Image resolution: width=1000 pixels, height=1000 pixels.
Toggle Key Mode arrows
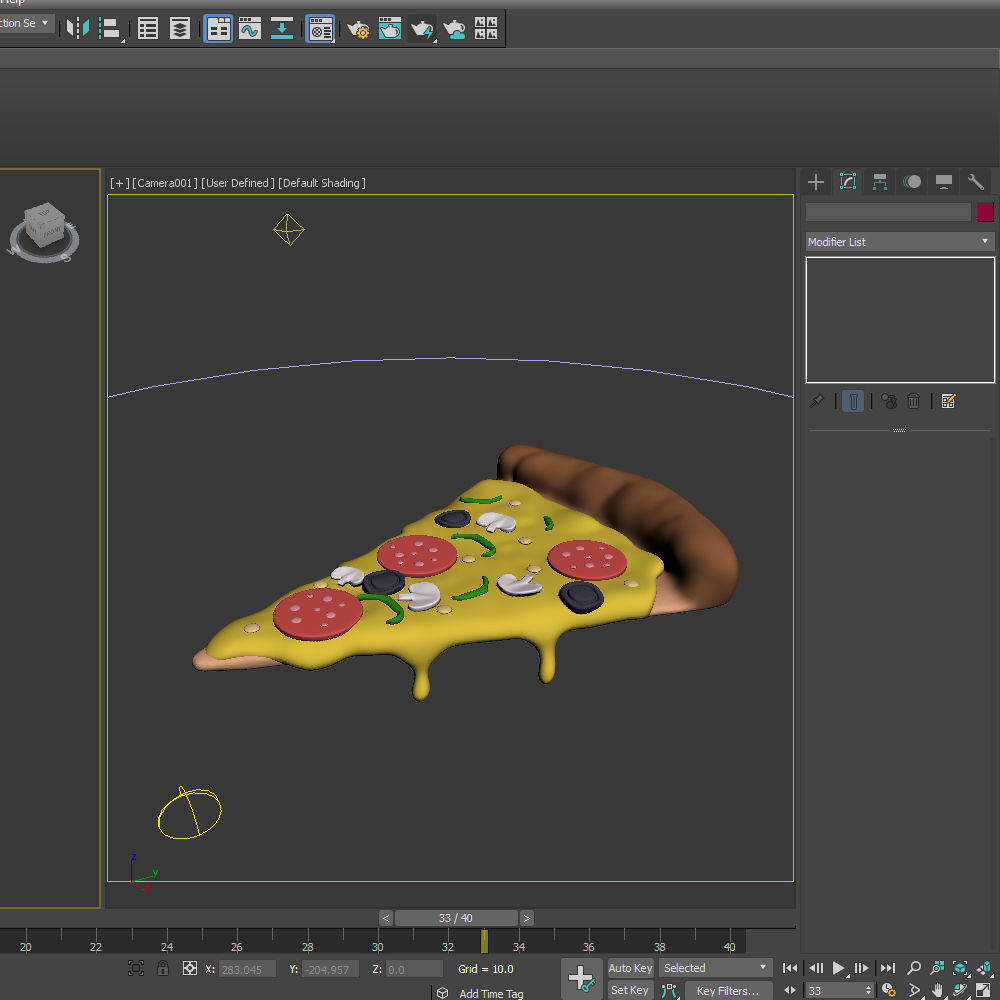point(790,990)
